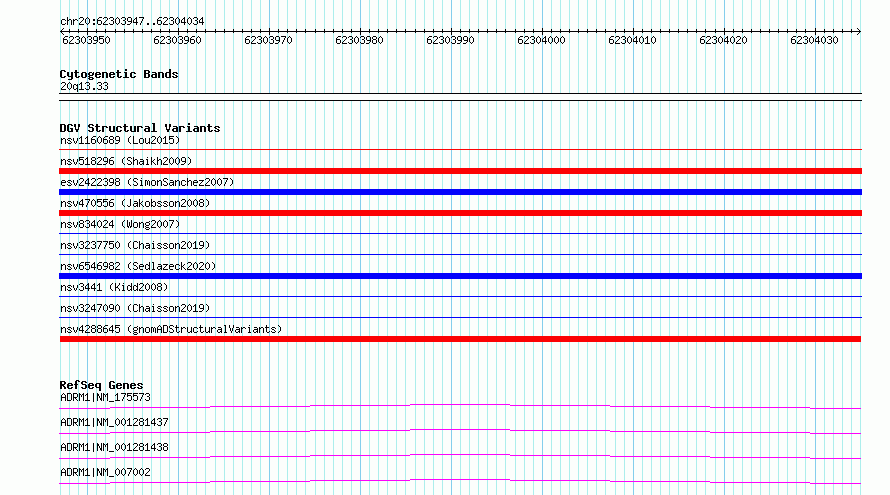Click ruler position 62304000
Image resolution: width=890 pixels, height=495 pixels.
point(541,40)
